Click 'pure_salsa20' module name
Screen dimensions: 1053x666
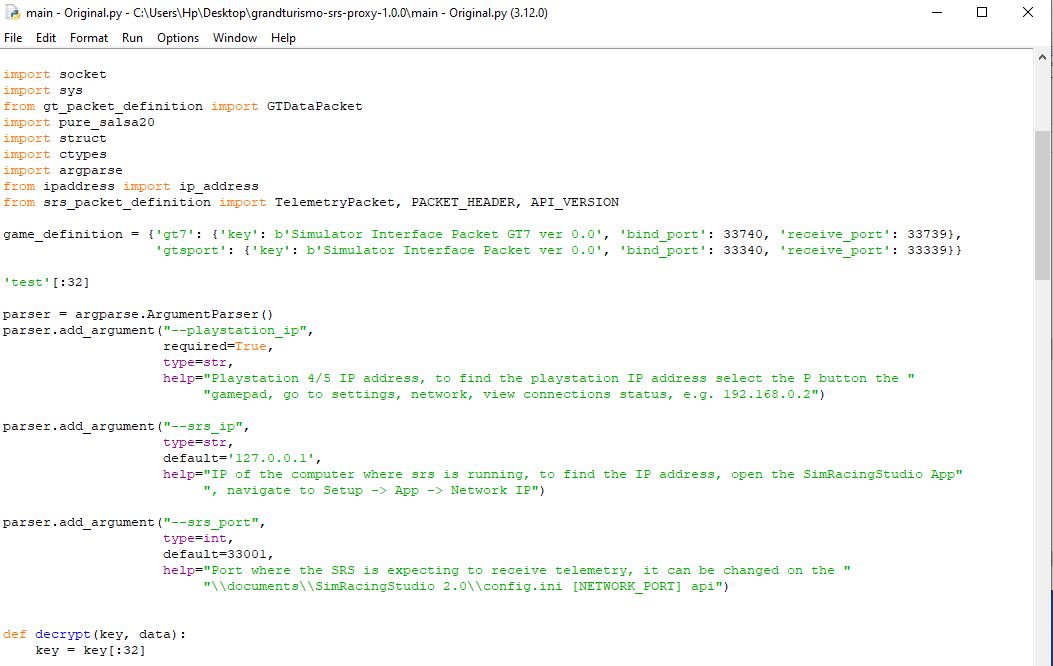[106, 122]
